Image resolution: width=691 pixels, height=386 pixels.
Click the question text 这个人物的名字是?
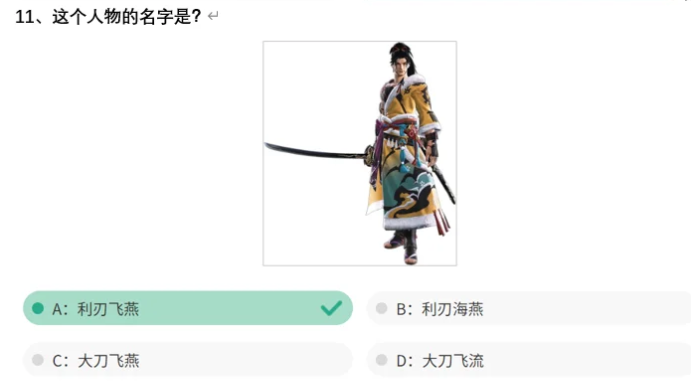(x=127, y=17)
